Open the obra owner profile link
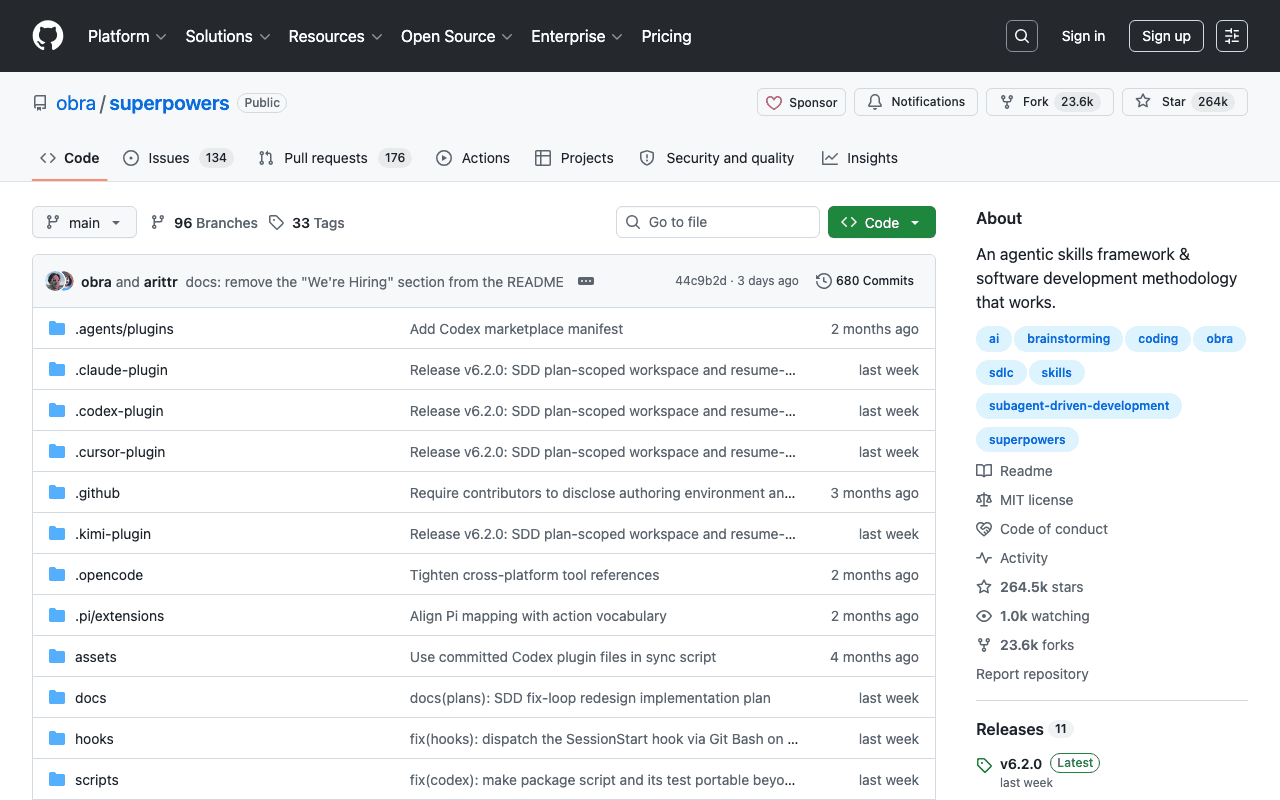The width and height of the screenshot is (1280, 800). click(x=76, y=103)
